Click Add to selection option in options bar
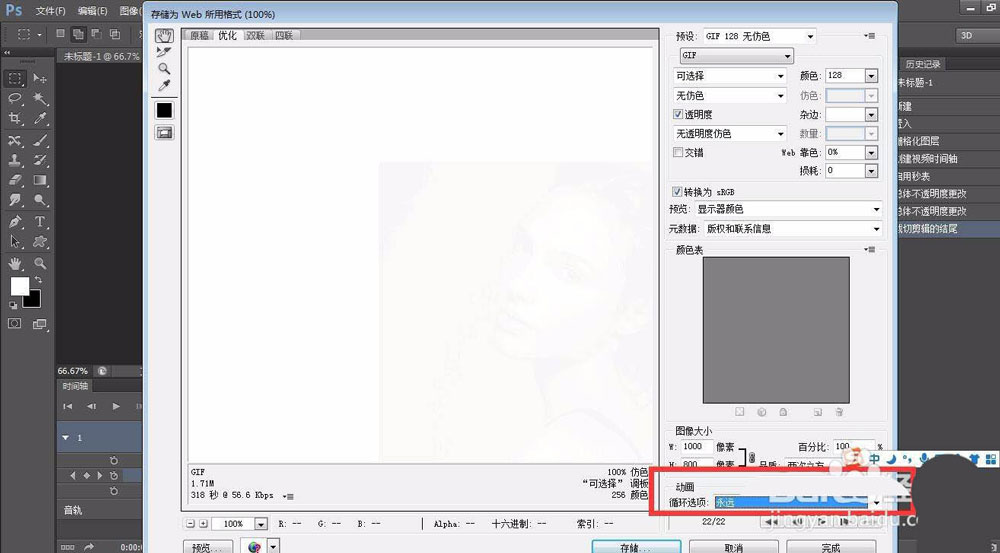This screenshot has height=553, width=1000. point(78,34)
